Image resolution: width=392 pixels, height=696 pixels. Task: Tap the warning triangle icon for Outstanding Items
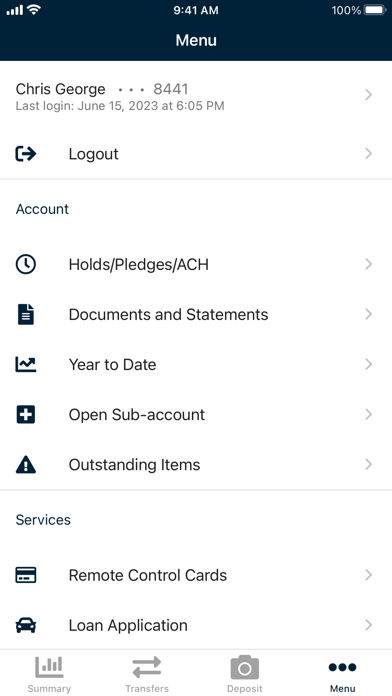[x=26, y=465]
